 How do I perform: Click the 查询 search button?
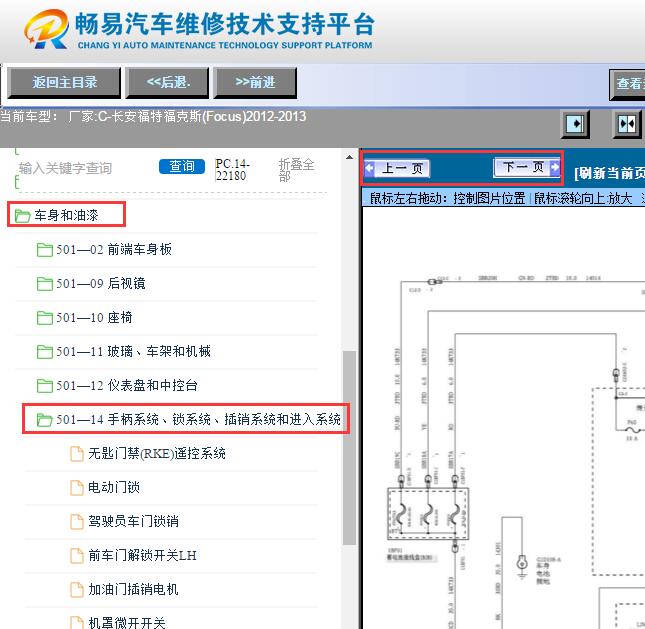click(182, 166)
